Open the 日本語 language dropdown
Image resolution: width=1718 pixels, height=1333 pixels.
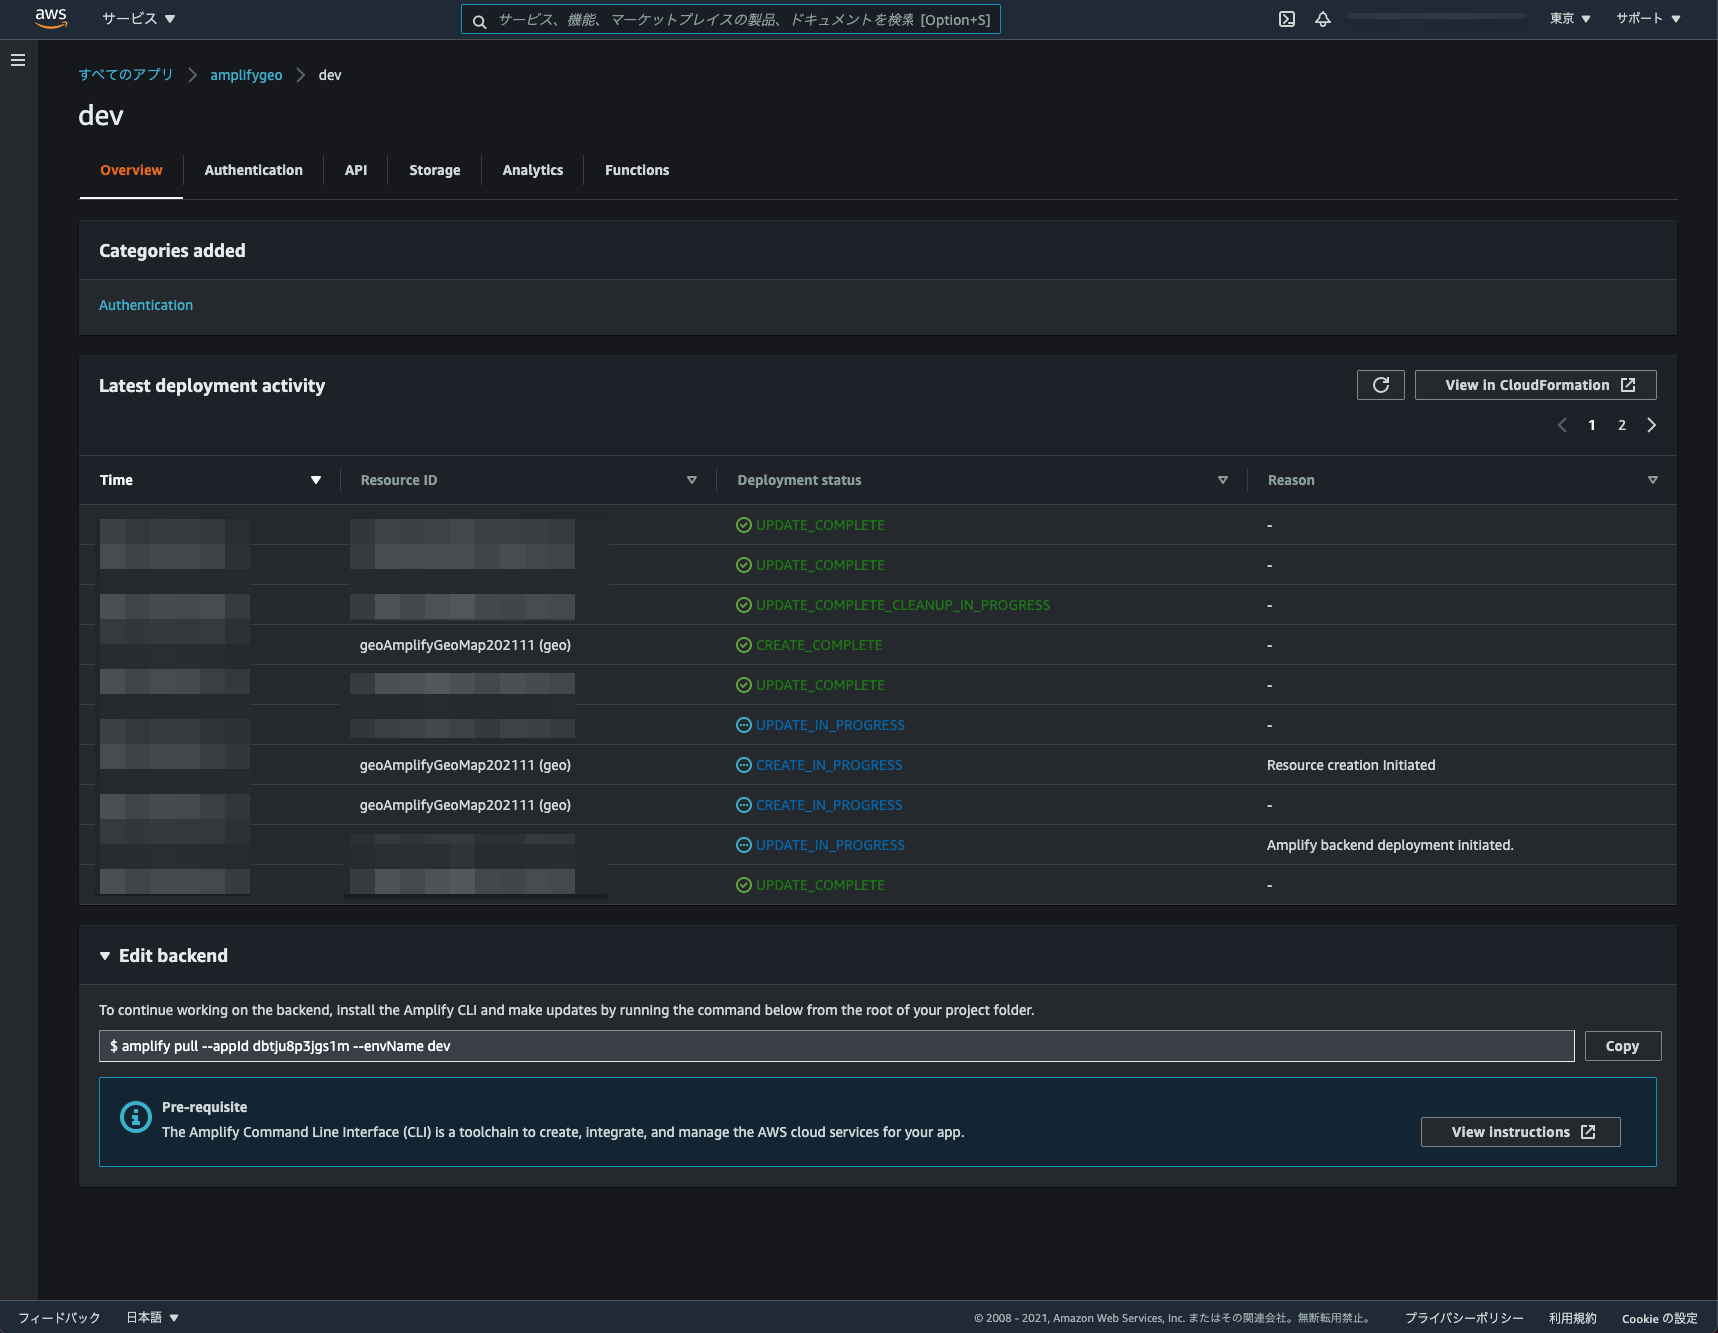point(152,1318)
